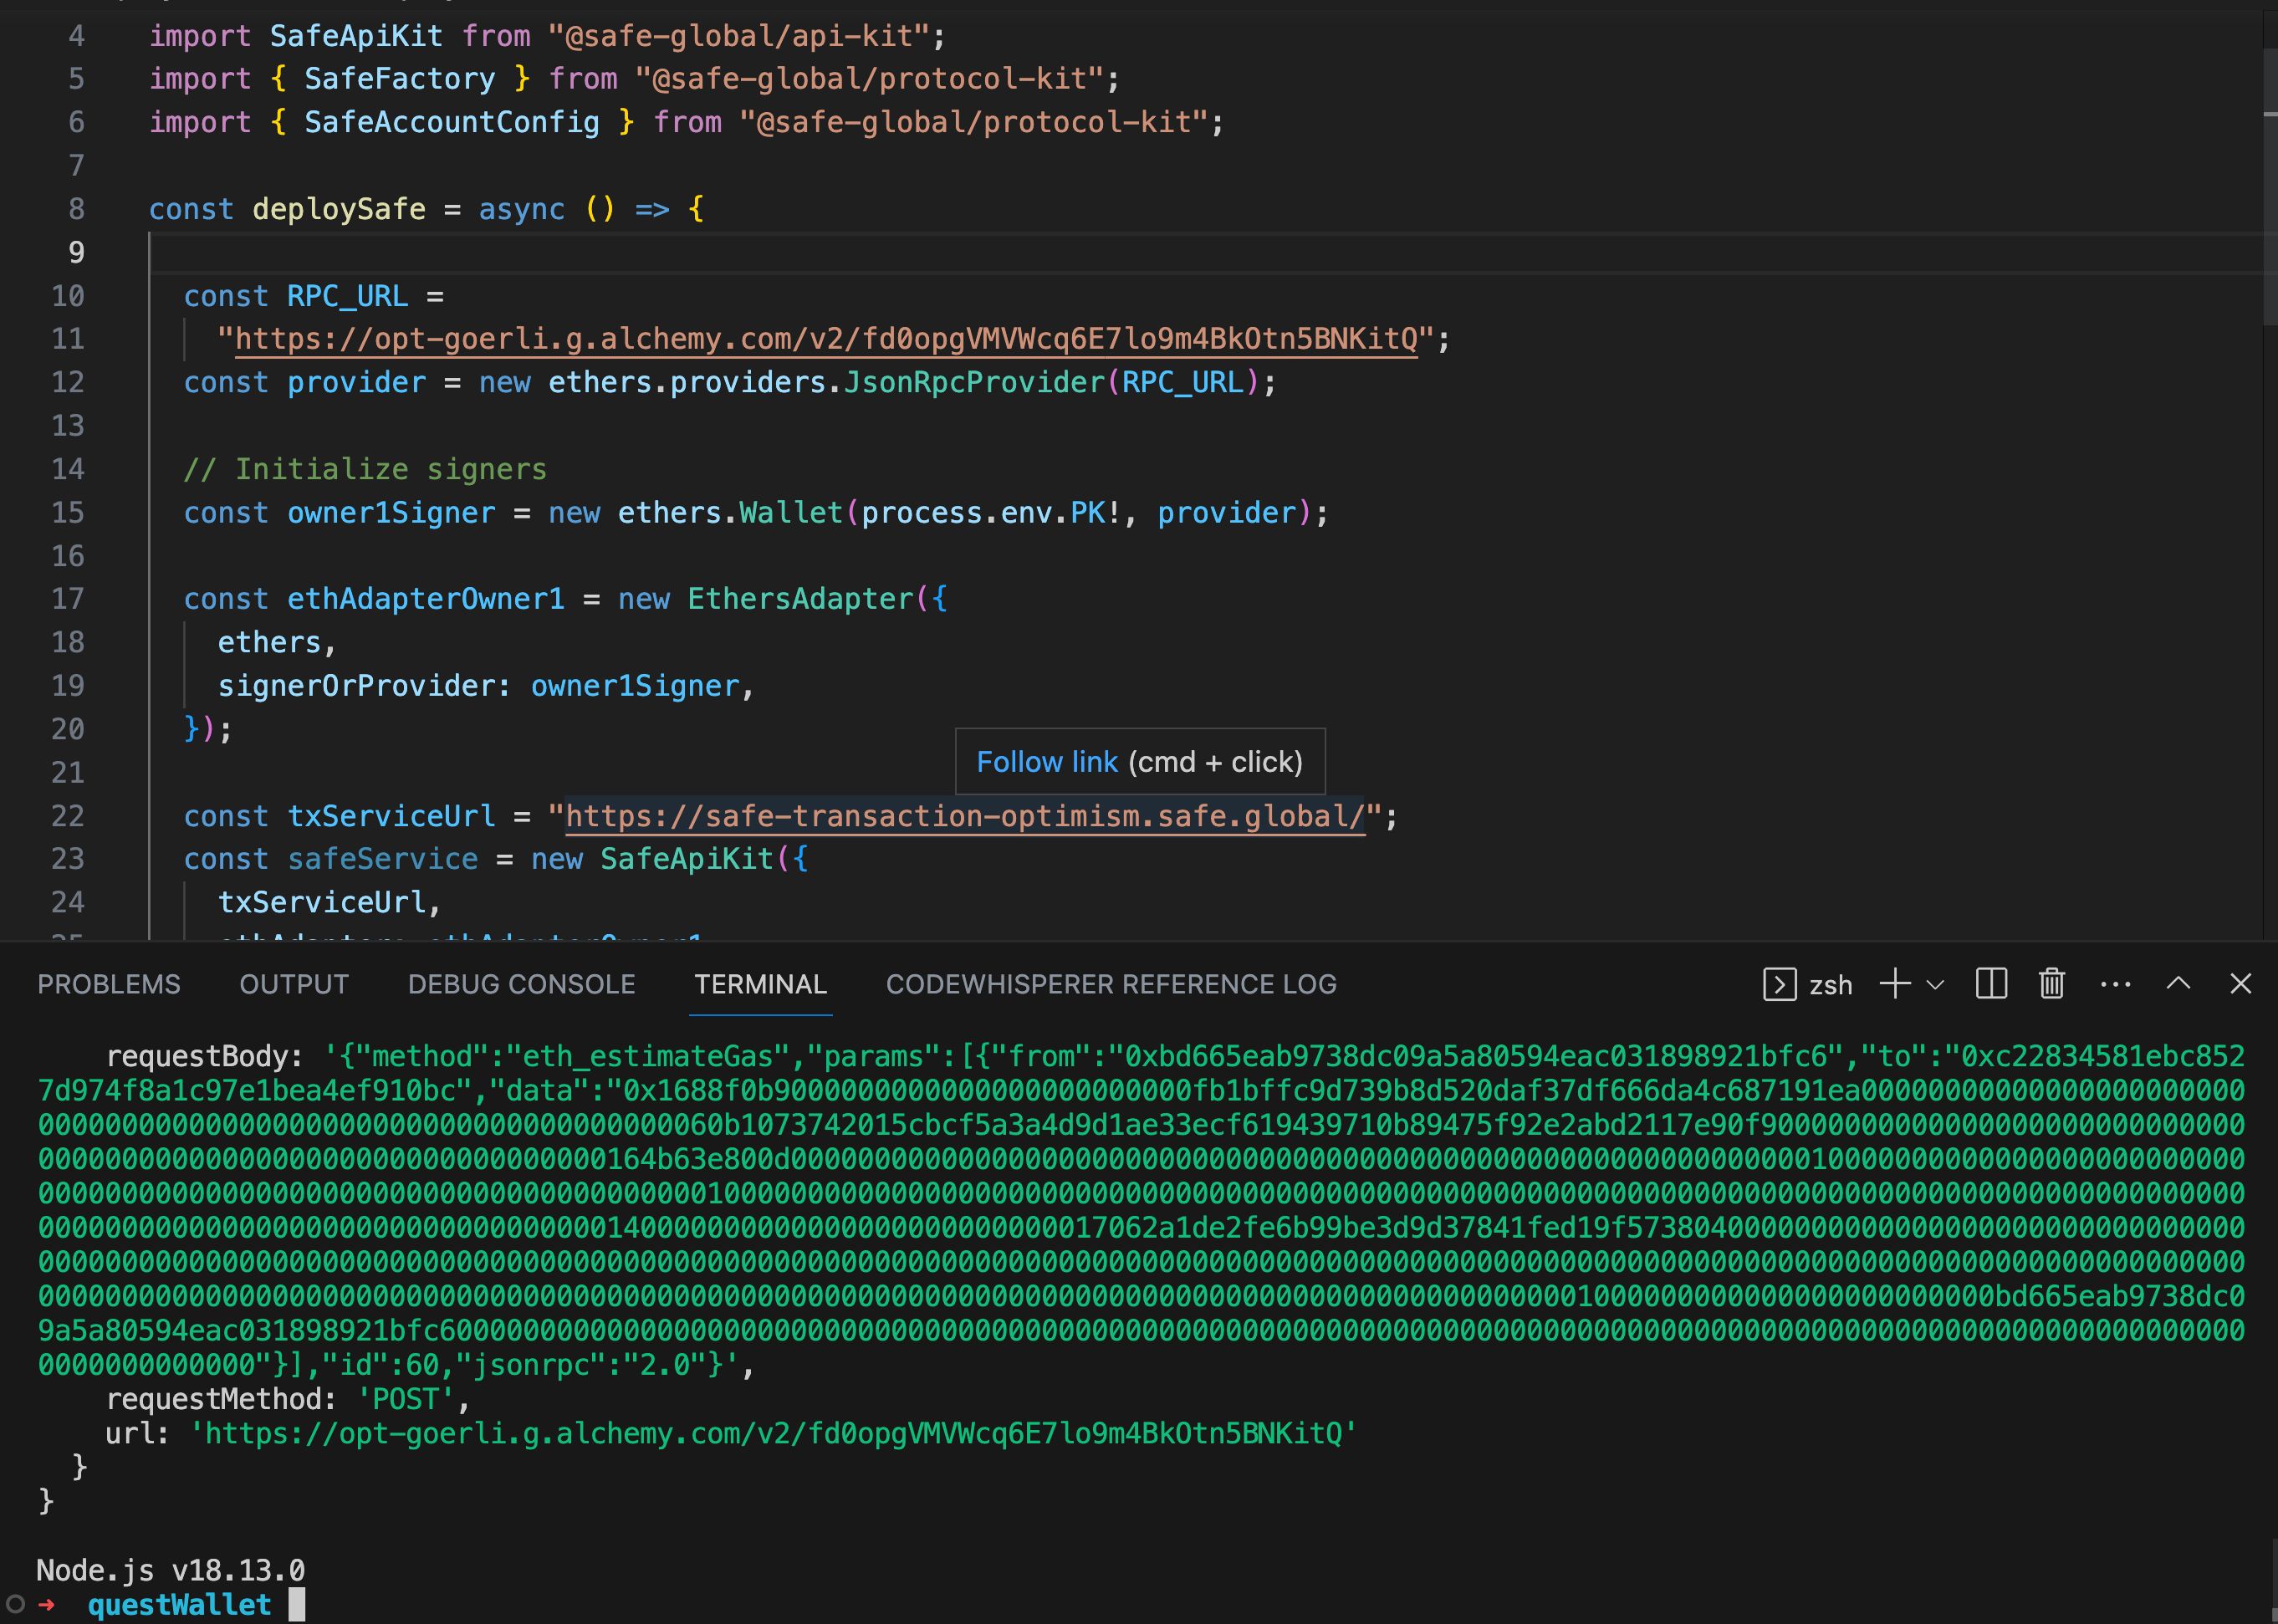Kill terminal with trash icon
This screenshot has height=1624, width=2278.
click(2051, 984)
